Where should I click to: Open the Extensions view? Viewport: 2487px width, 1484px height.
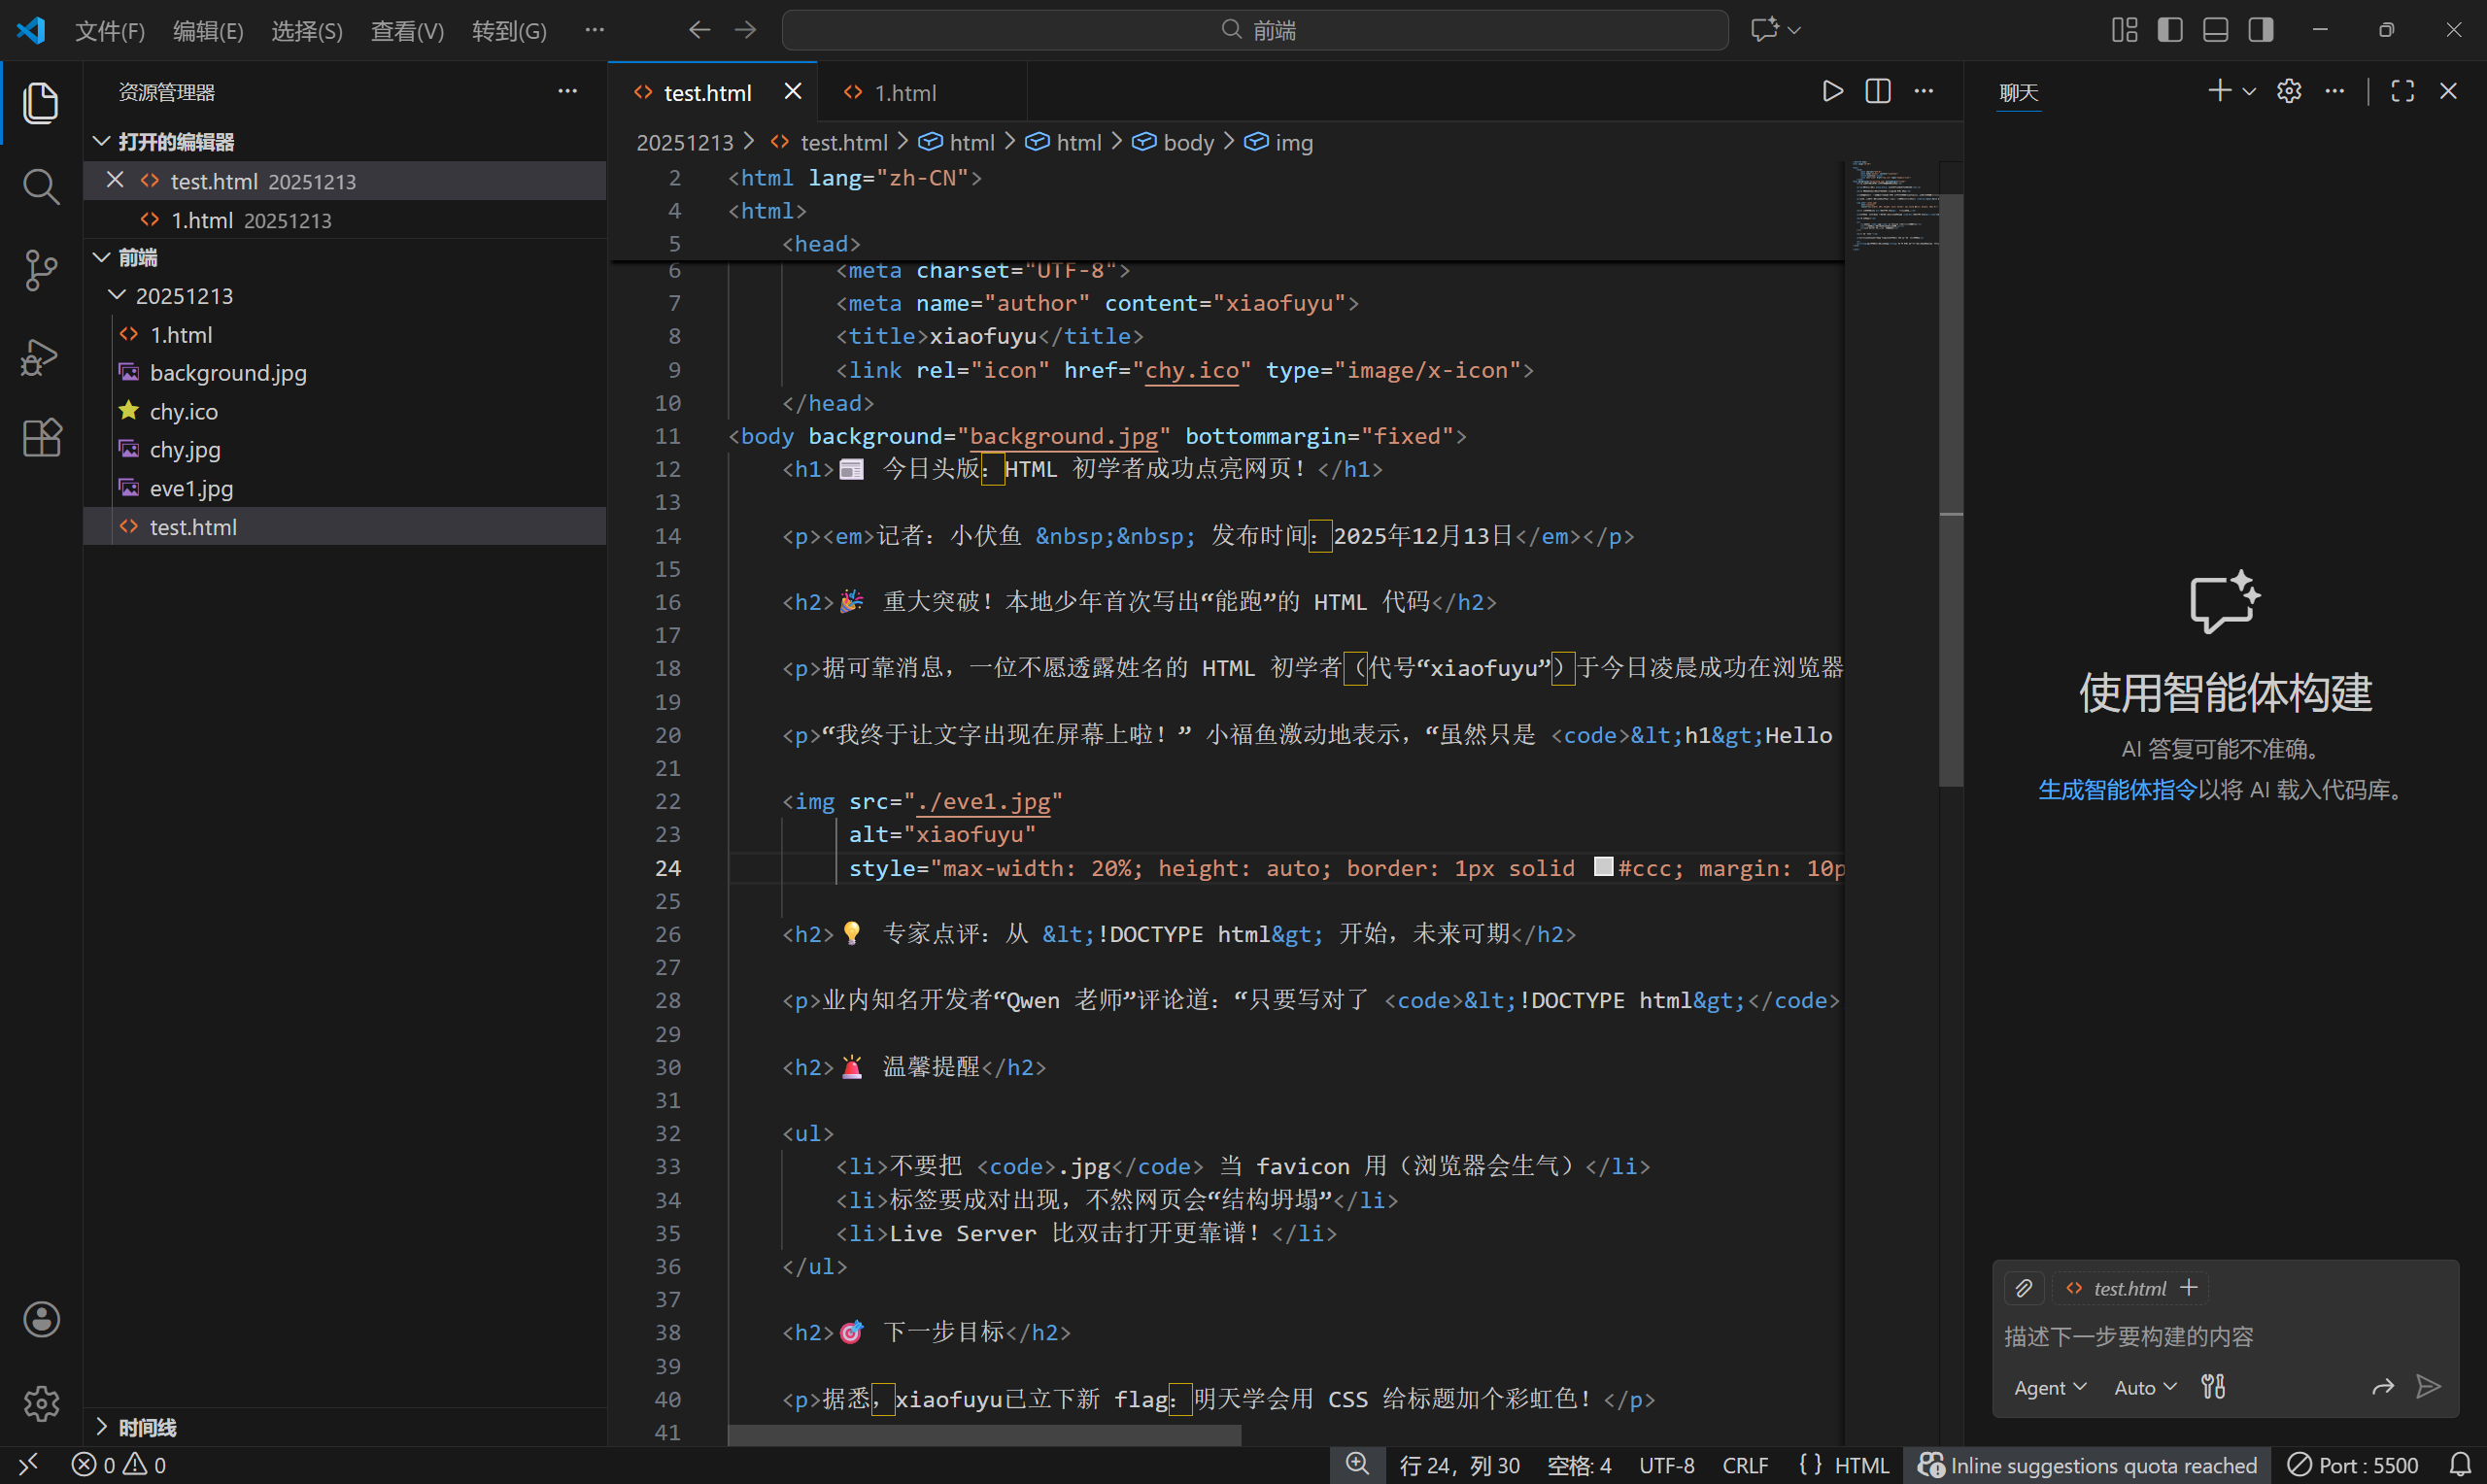point(40,438)
